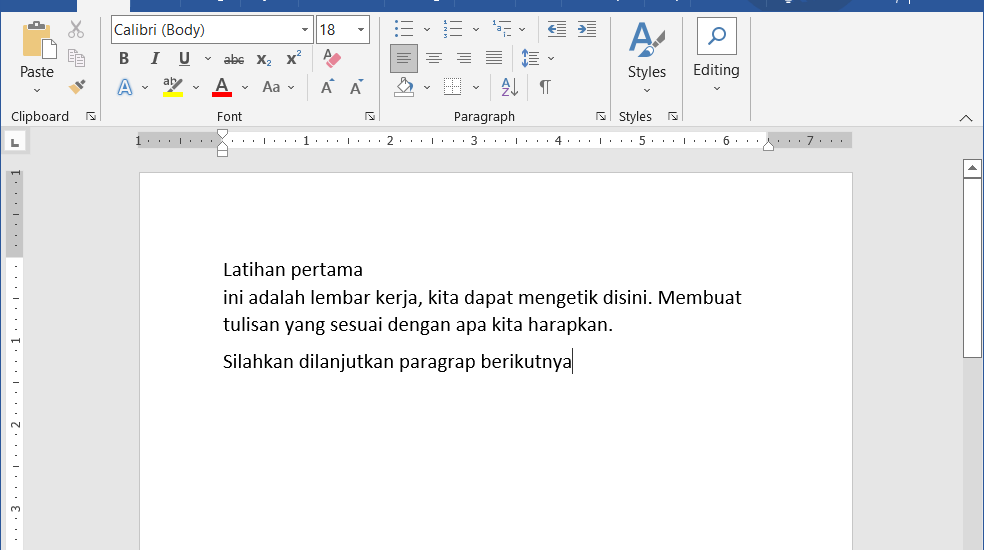This screenshot has width=984, height=550.
Task: Expand the font name dropdown arrow
Action: click(304, 30)
